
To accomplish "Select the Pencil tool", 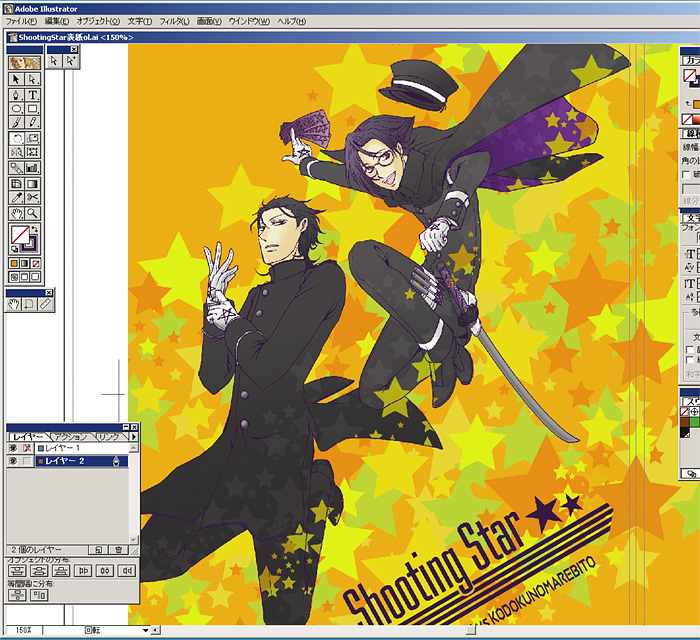I will [x=32, y=122].
